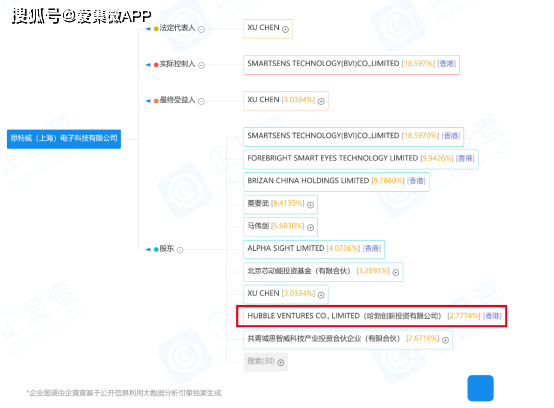Select 法定代表人 label

pyautogui.click(x=177, y=28)
